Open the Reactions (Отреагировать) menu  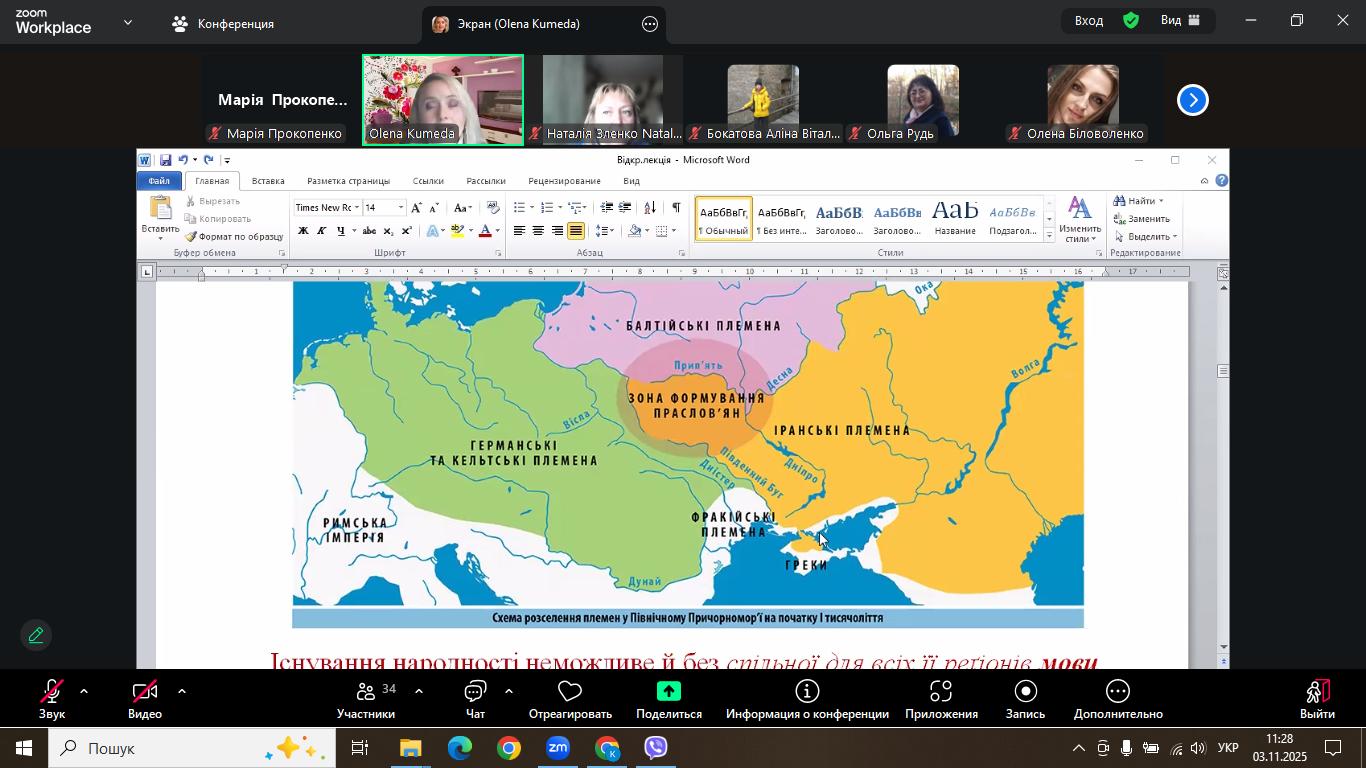pyautogui.click(x=570, y=699)
